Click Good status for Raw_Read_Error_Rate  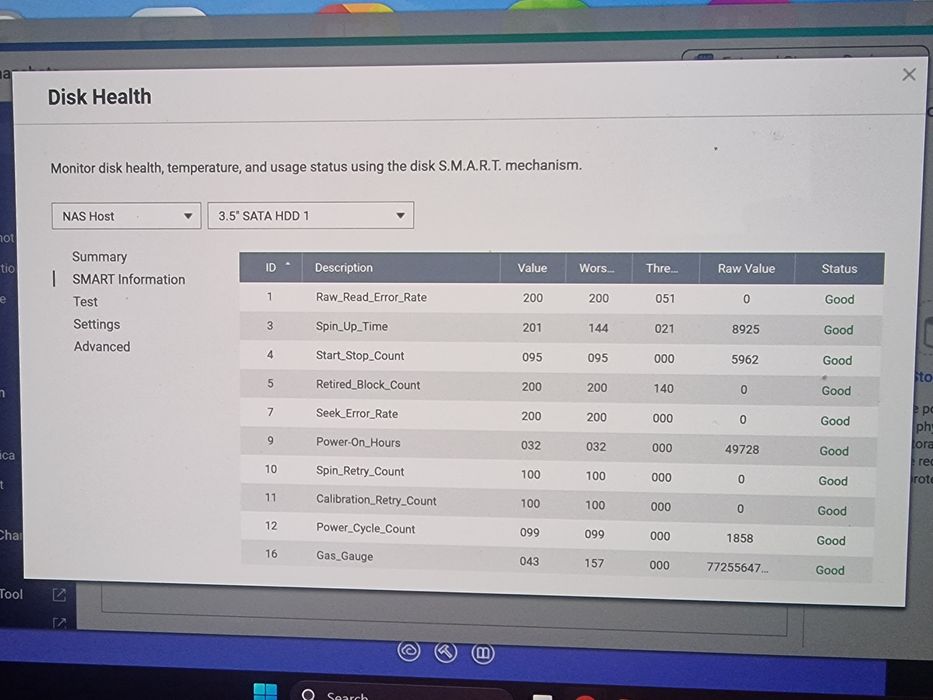(x=839, y=299)
